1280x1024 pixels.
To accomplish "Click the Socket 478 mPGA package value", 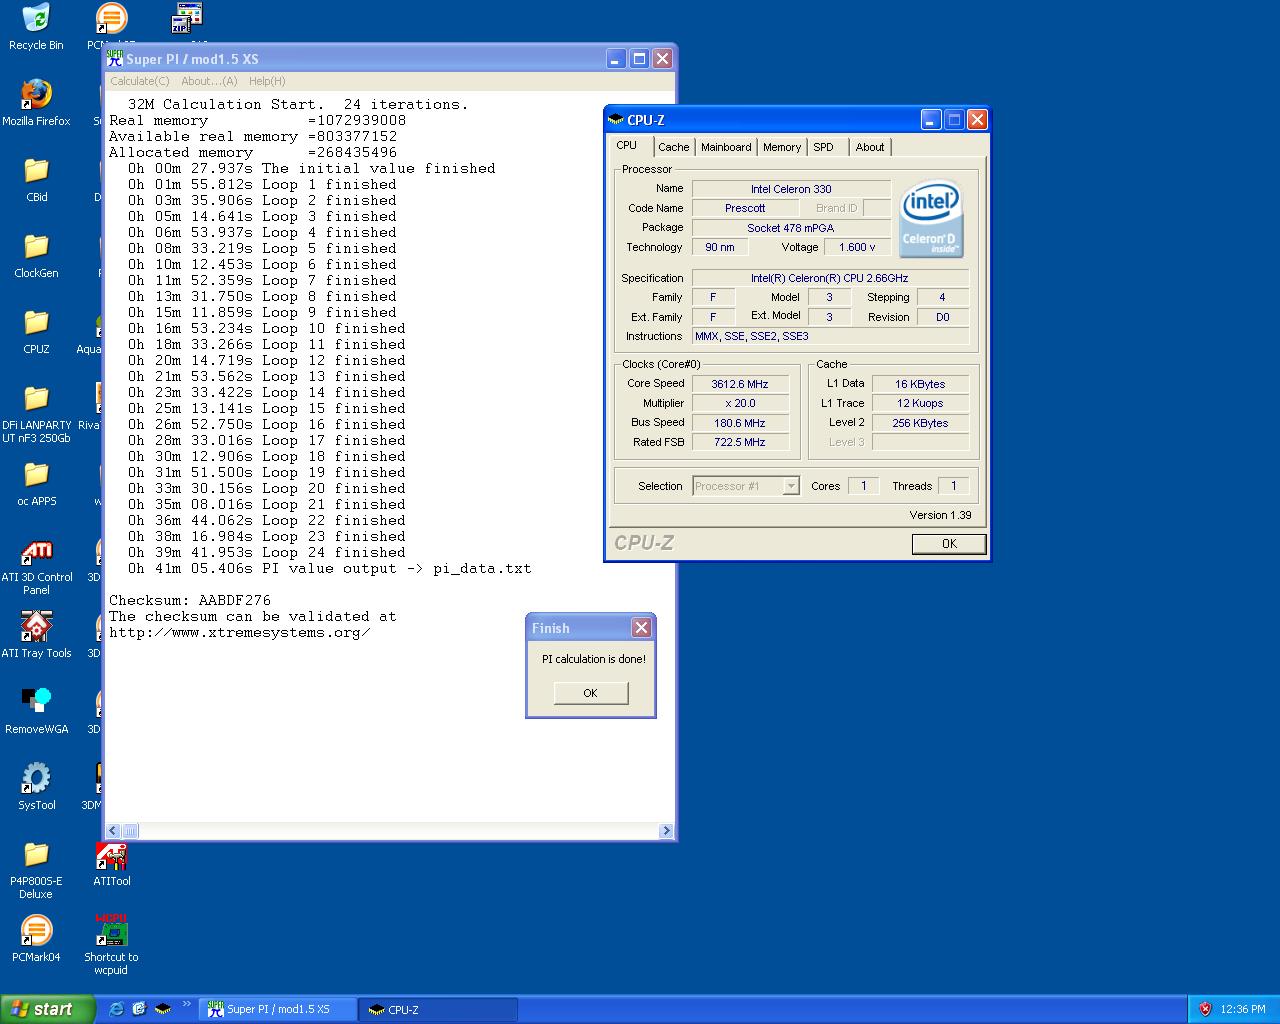I will point(791,228).
